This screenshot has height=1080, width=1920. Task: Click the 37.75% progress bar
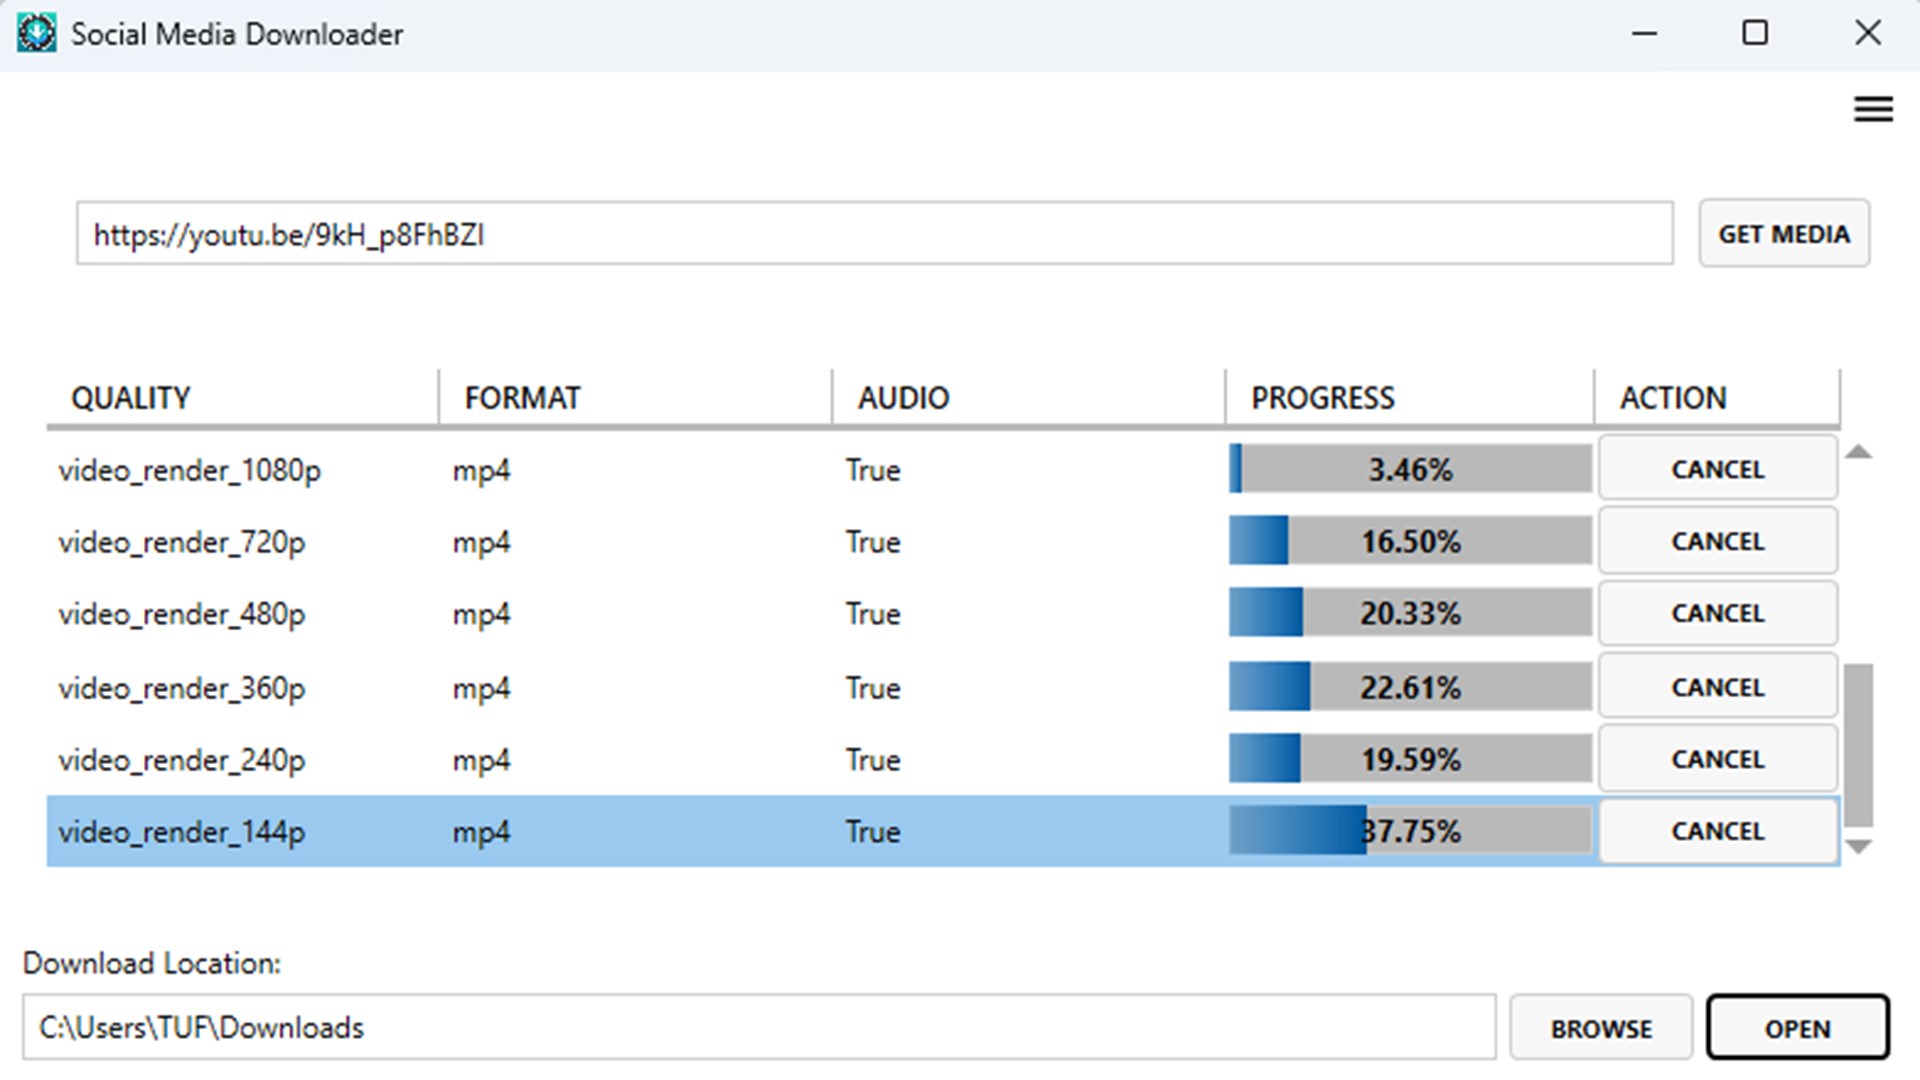pos(1409,831)
